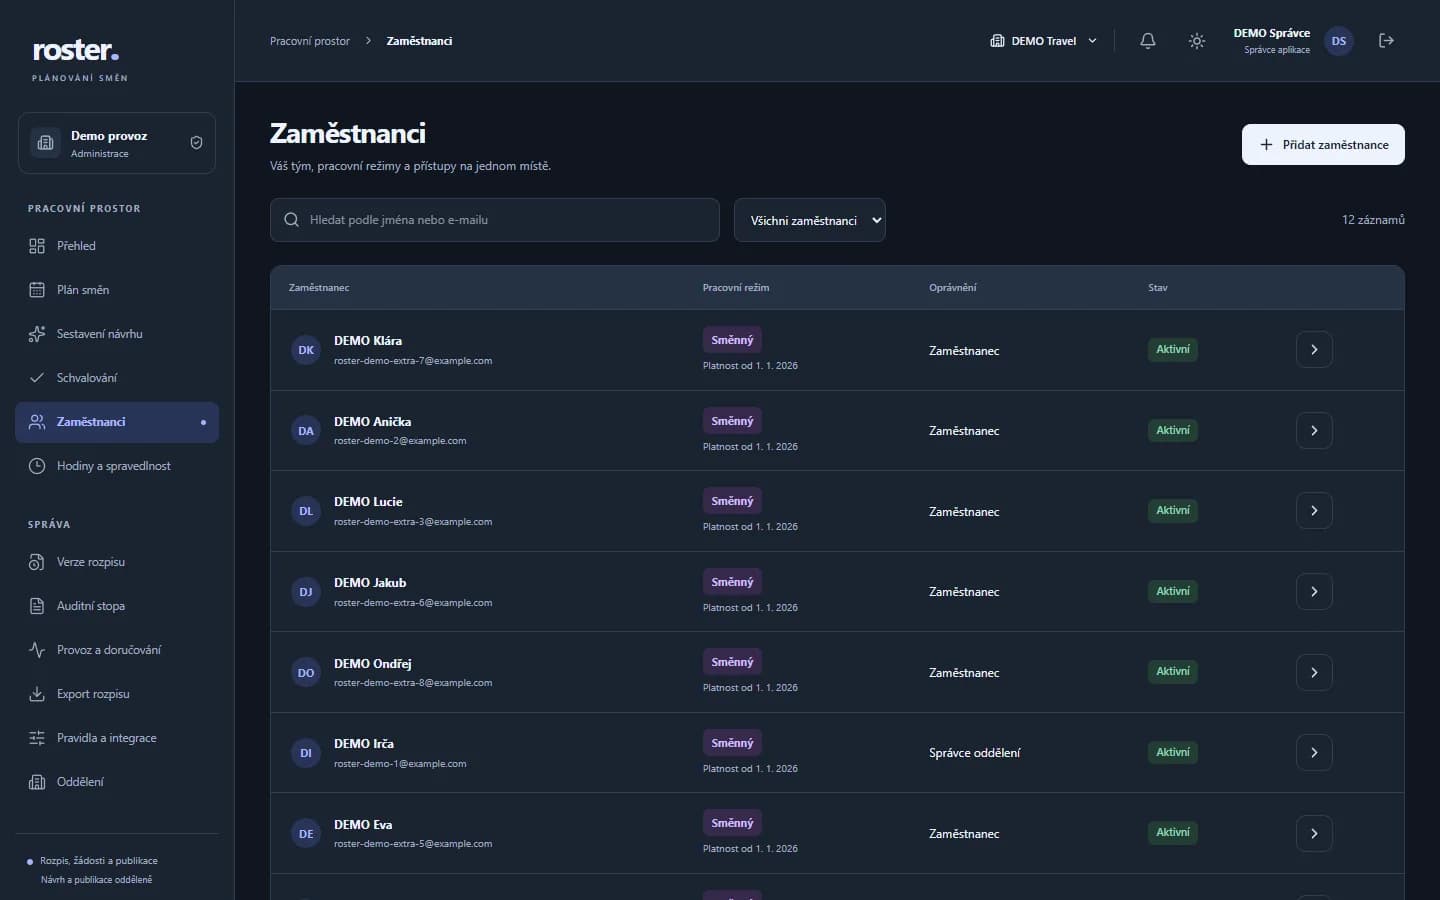Open the Všichni zaměstnanci filter dropdown
1440x900 pixels.
810,220
